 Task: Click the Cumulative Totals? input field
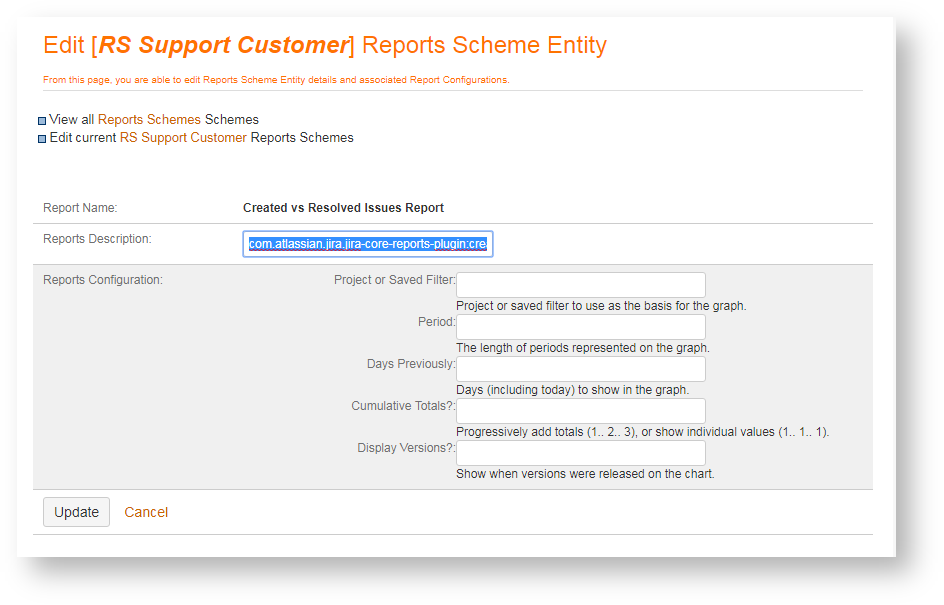coord(580,411)
